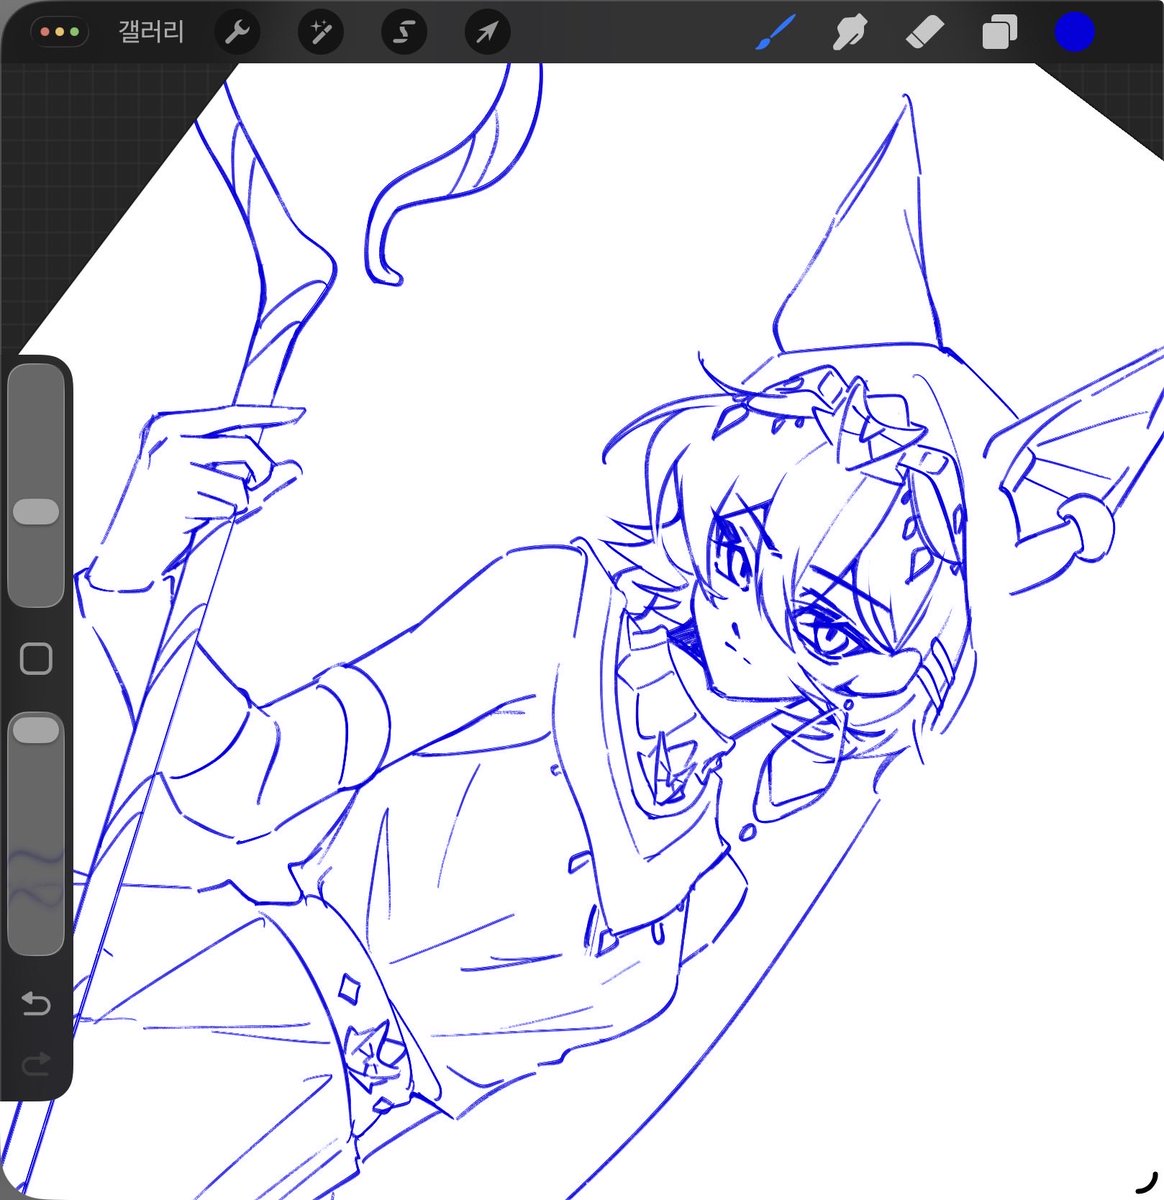Redo the undone stroke
1164x1200 pixels.
tap(36, 1064)
